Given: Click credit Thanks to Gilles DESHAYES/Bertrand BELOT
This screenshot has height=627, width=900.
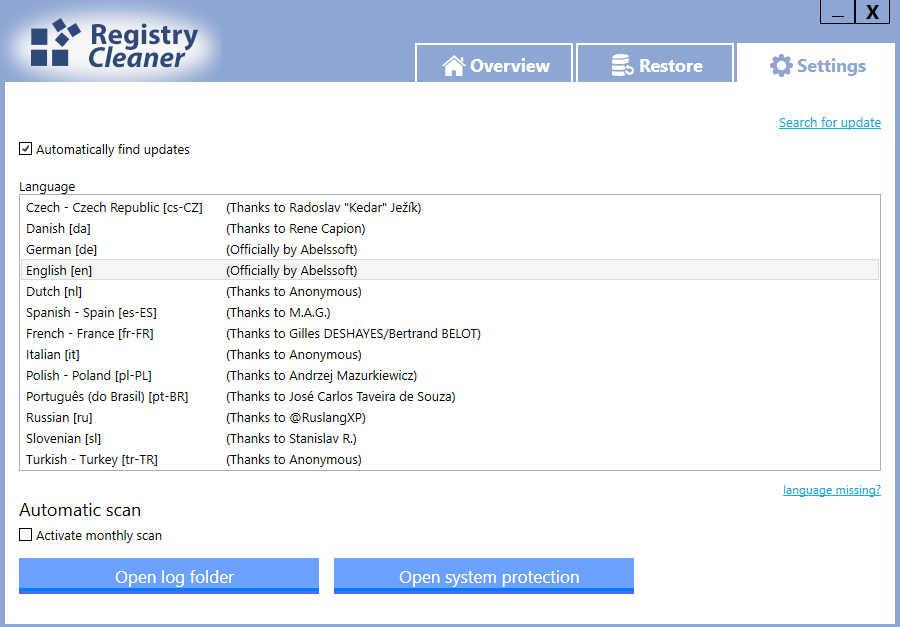Looking at the screenshot, I should [354, 334].
